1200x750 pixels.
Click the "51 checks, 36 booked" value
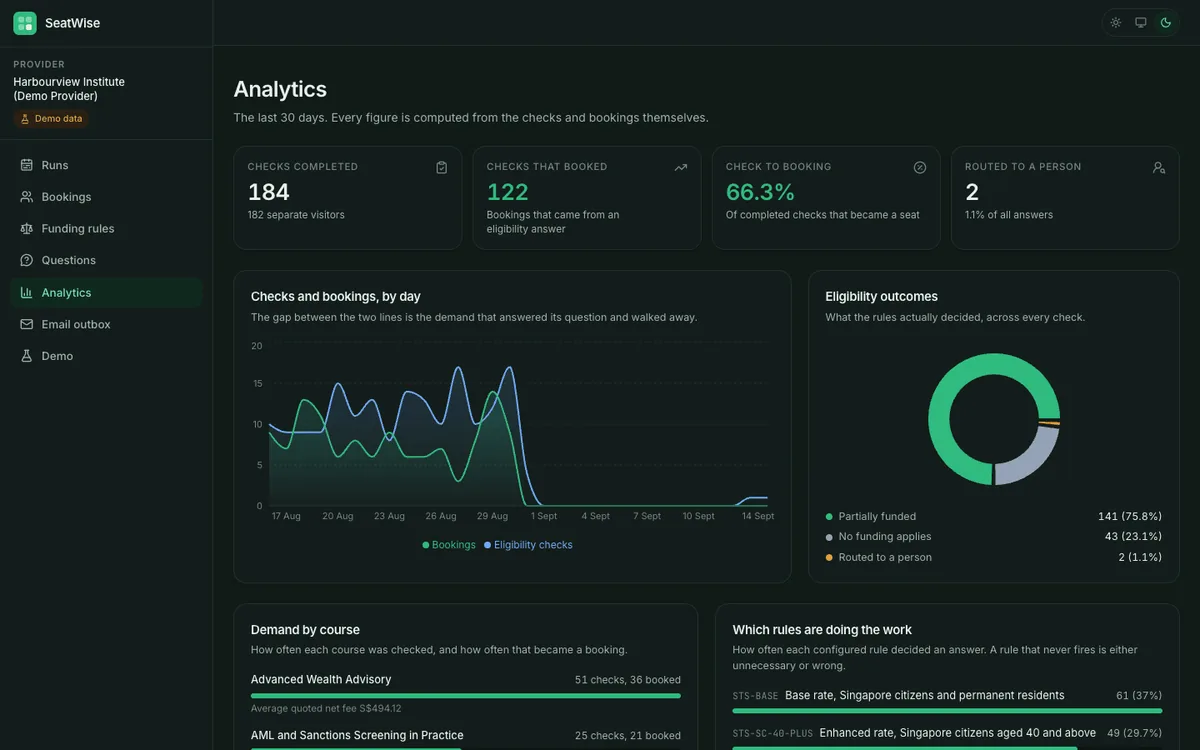tap(628, 680)
